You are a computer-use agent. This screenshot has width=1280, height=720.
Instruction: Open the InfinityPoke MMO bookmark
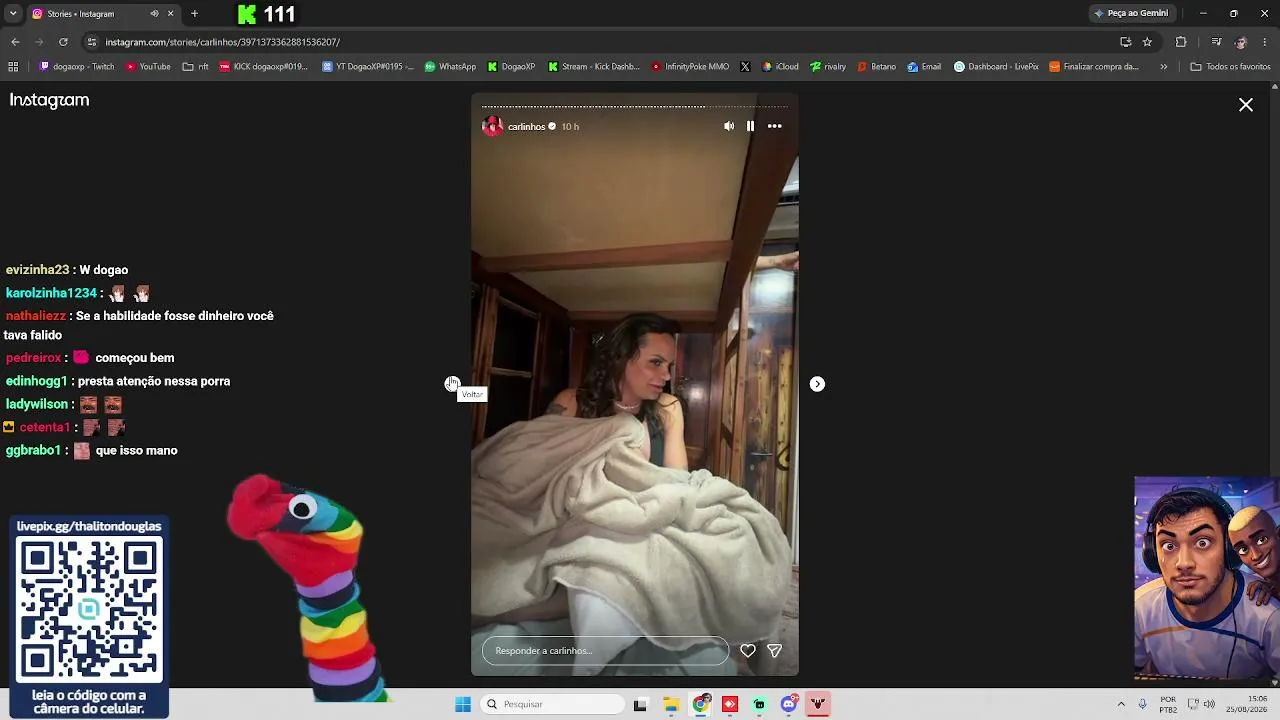[x=690, y=67]
